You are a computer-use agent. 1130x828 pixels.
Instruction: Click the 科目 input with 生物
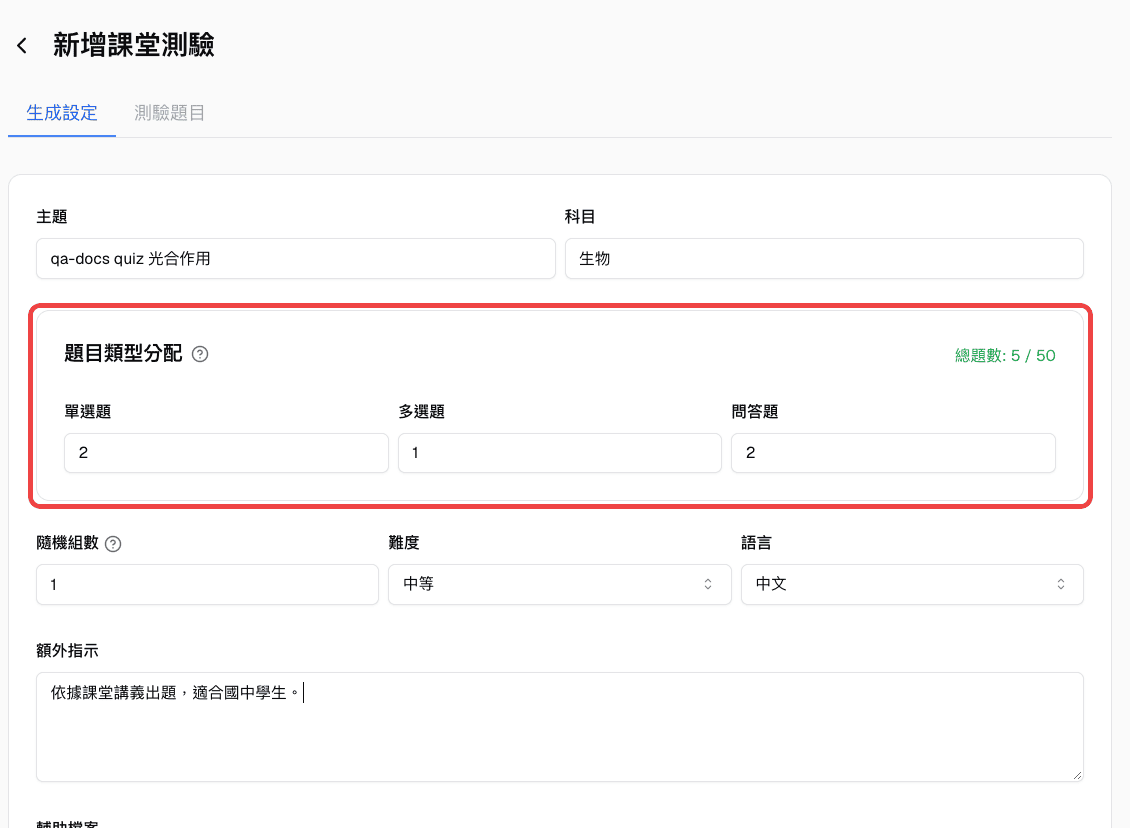[x=824, y=259]
